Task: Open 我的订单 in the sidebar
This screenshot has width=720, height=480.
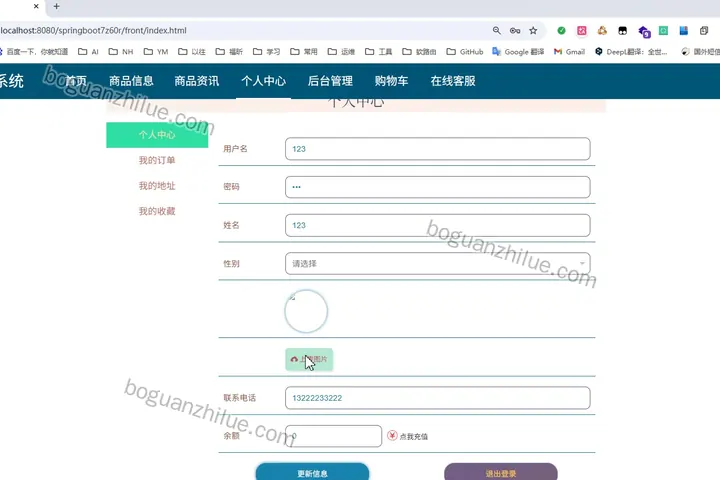Action: pyautogui.click(x=157, y=160)
